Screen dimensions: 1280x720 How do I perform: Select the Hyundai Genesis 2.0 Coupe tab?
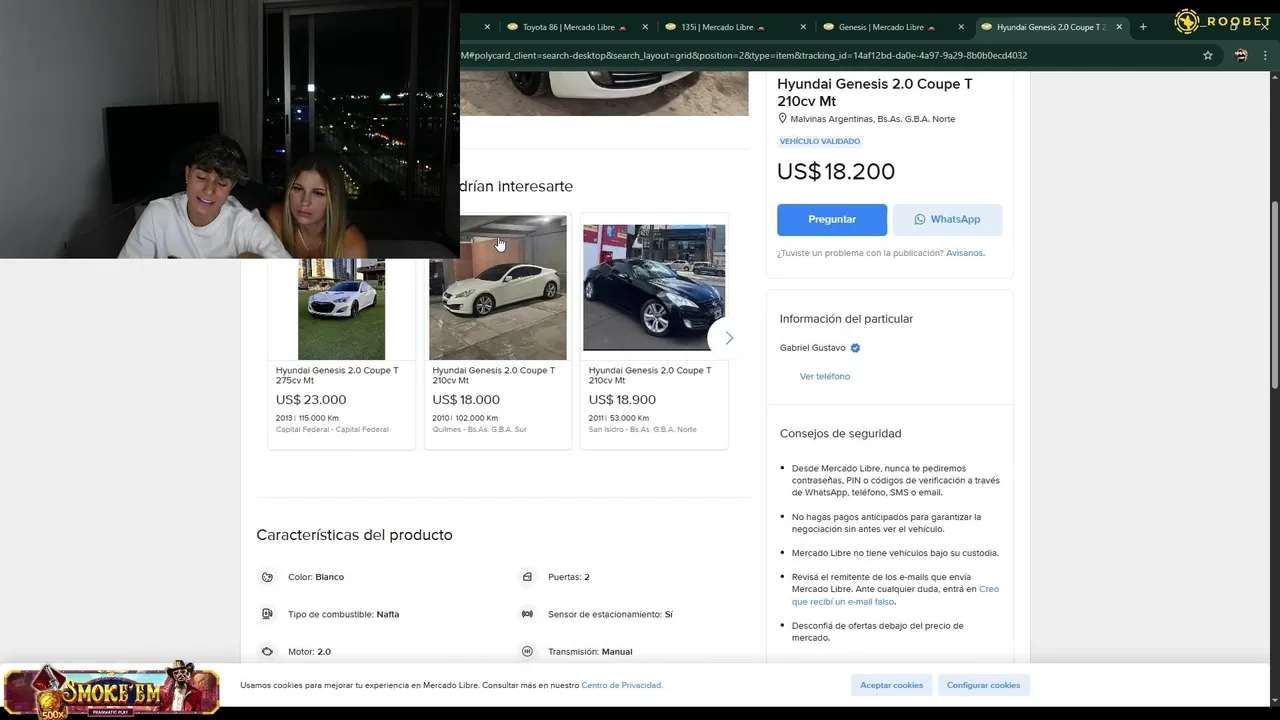pyautogui.click(x=1051, y=27)
